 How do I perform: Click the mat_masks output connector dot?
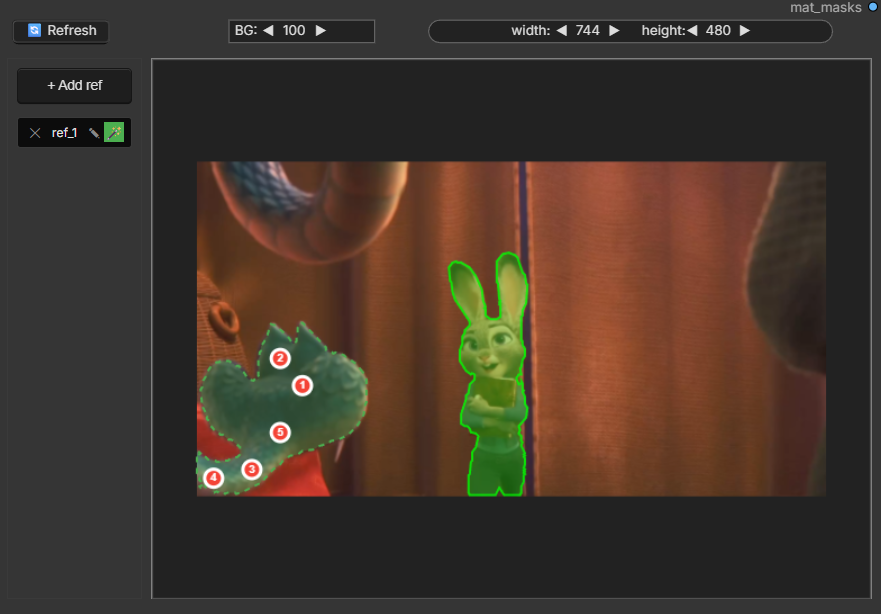pyautogui.click(x=874, y=7)
